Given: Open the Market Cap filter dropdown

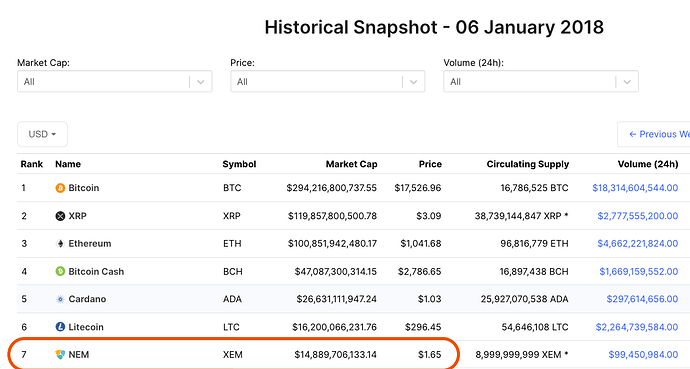Looking at the screenshot, I should [x=114, y=81].
